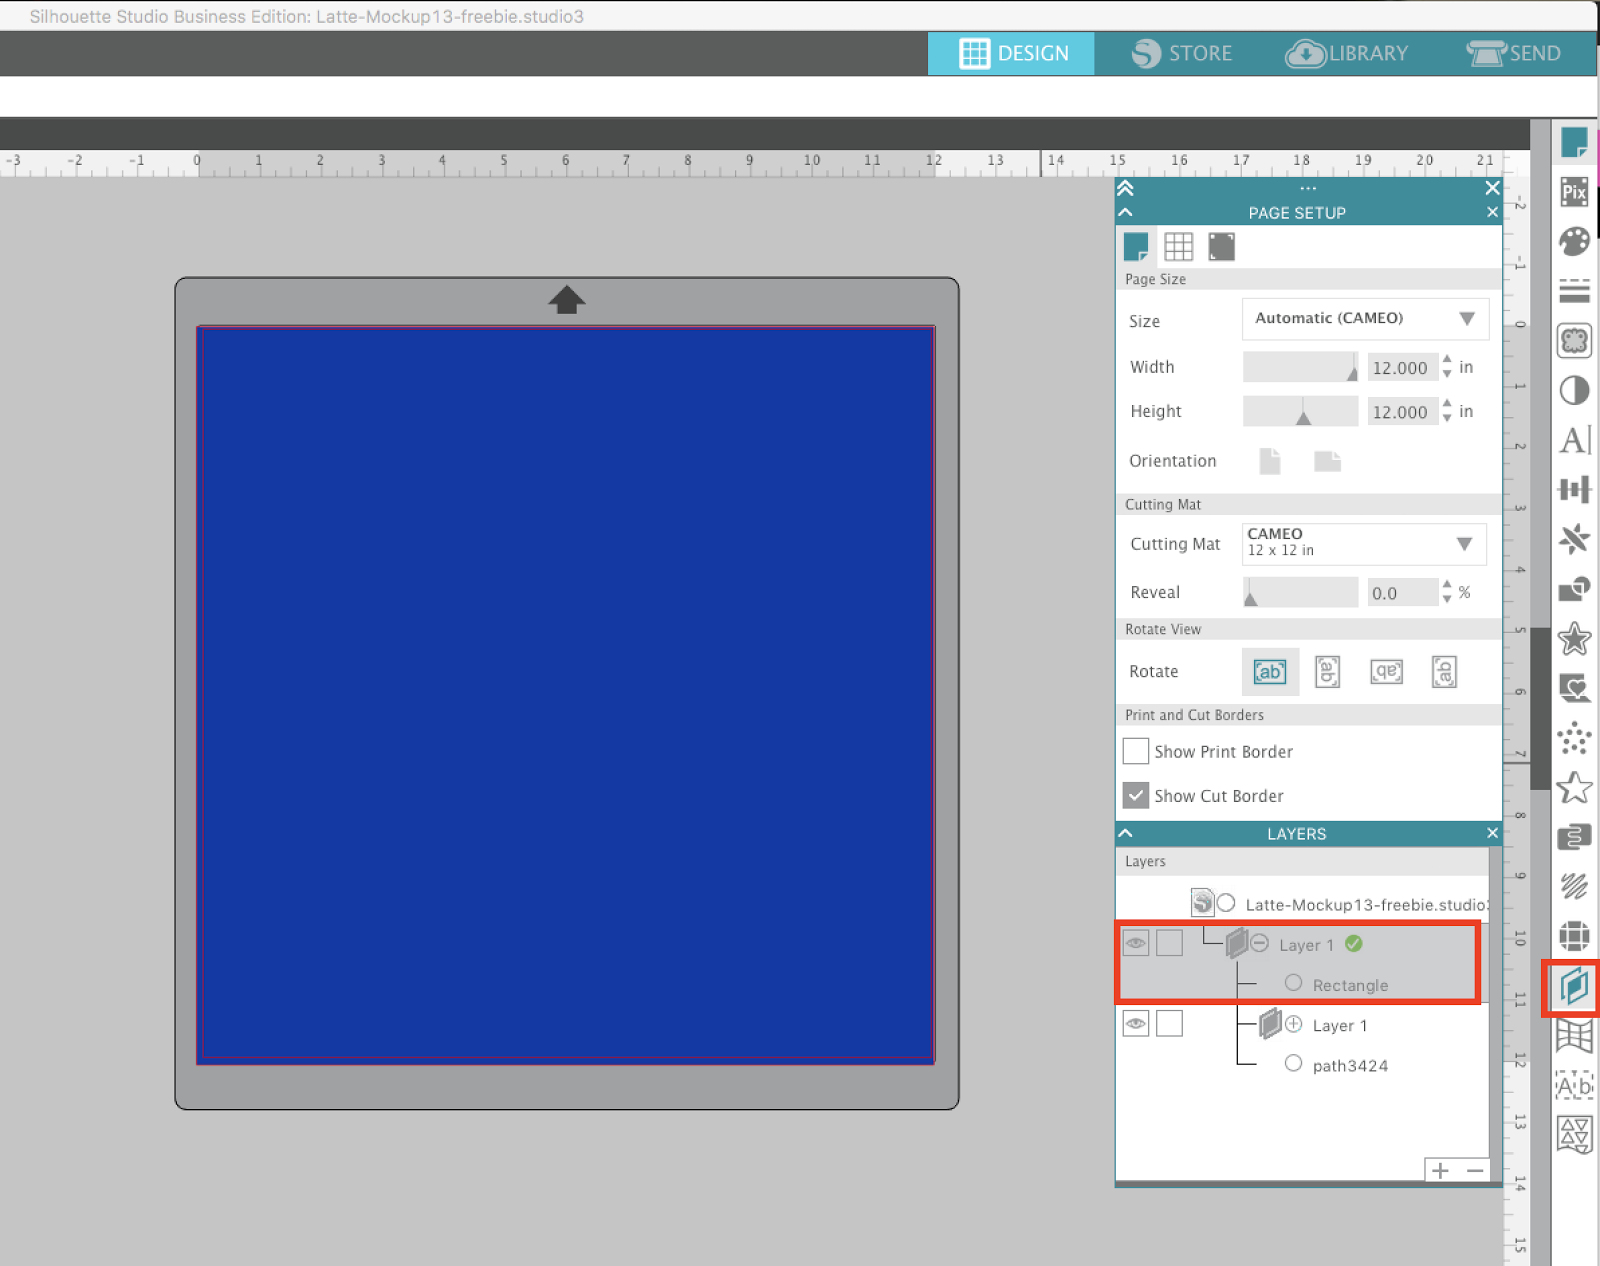1600x1266 pixels.
Task: Open the PixScan panel
Action: 1574,192
